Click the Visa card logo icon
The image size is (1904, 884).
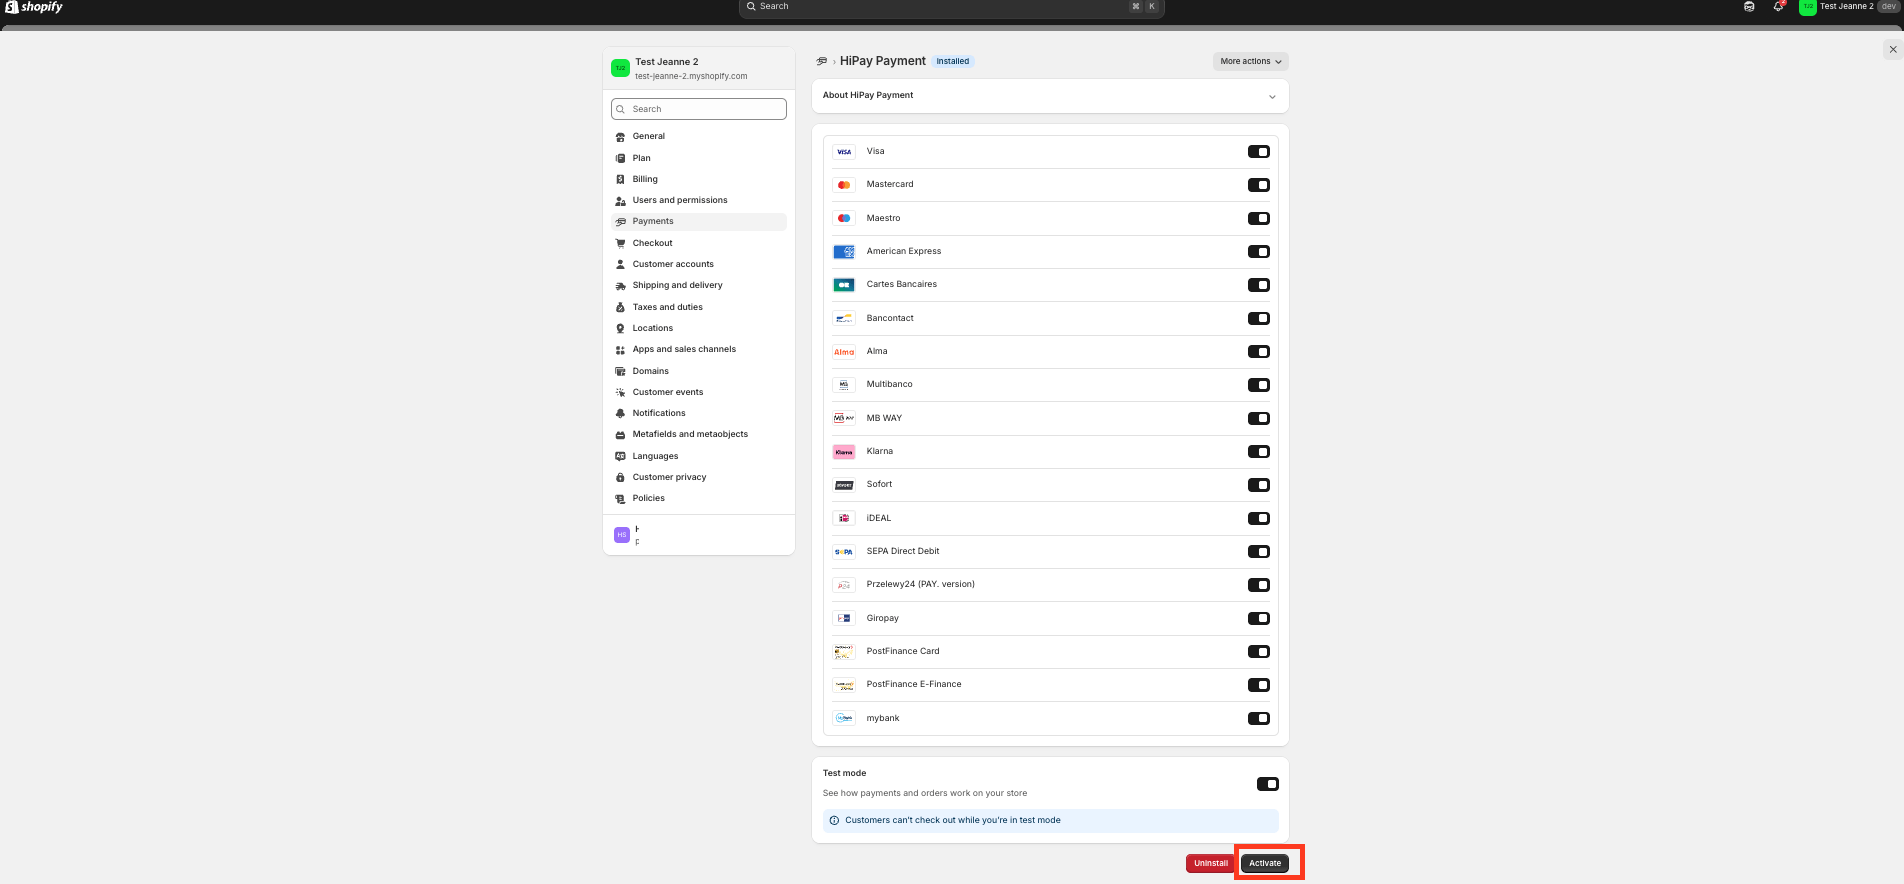(x=844, y=152)
